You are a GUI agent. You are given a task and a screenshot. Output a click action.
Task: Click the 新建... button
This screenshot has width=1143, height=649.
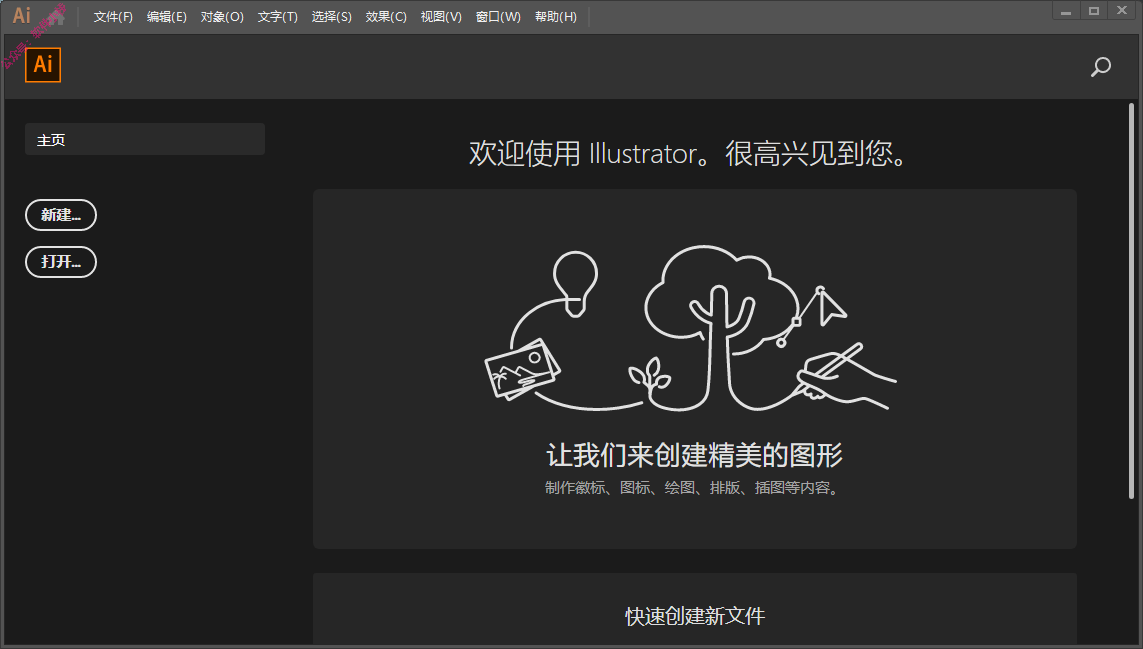point(61,215)
